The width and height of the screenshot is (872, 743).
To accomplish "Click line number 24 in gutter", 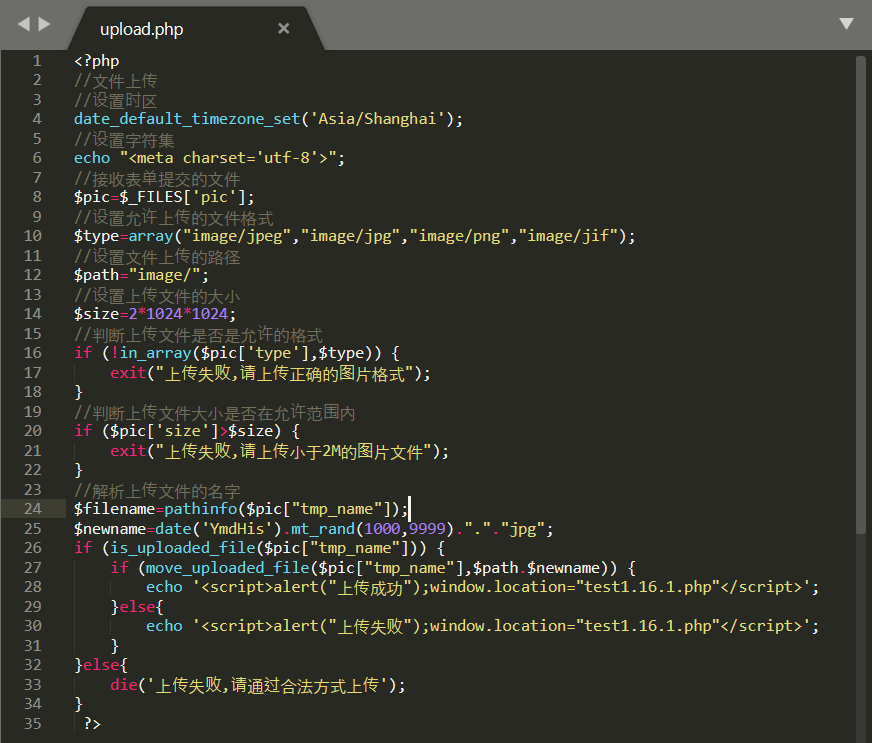I will [x=33, y=509].
